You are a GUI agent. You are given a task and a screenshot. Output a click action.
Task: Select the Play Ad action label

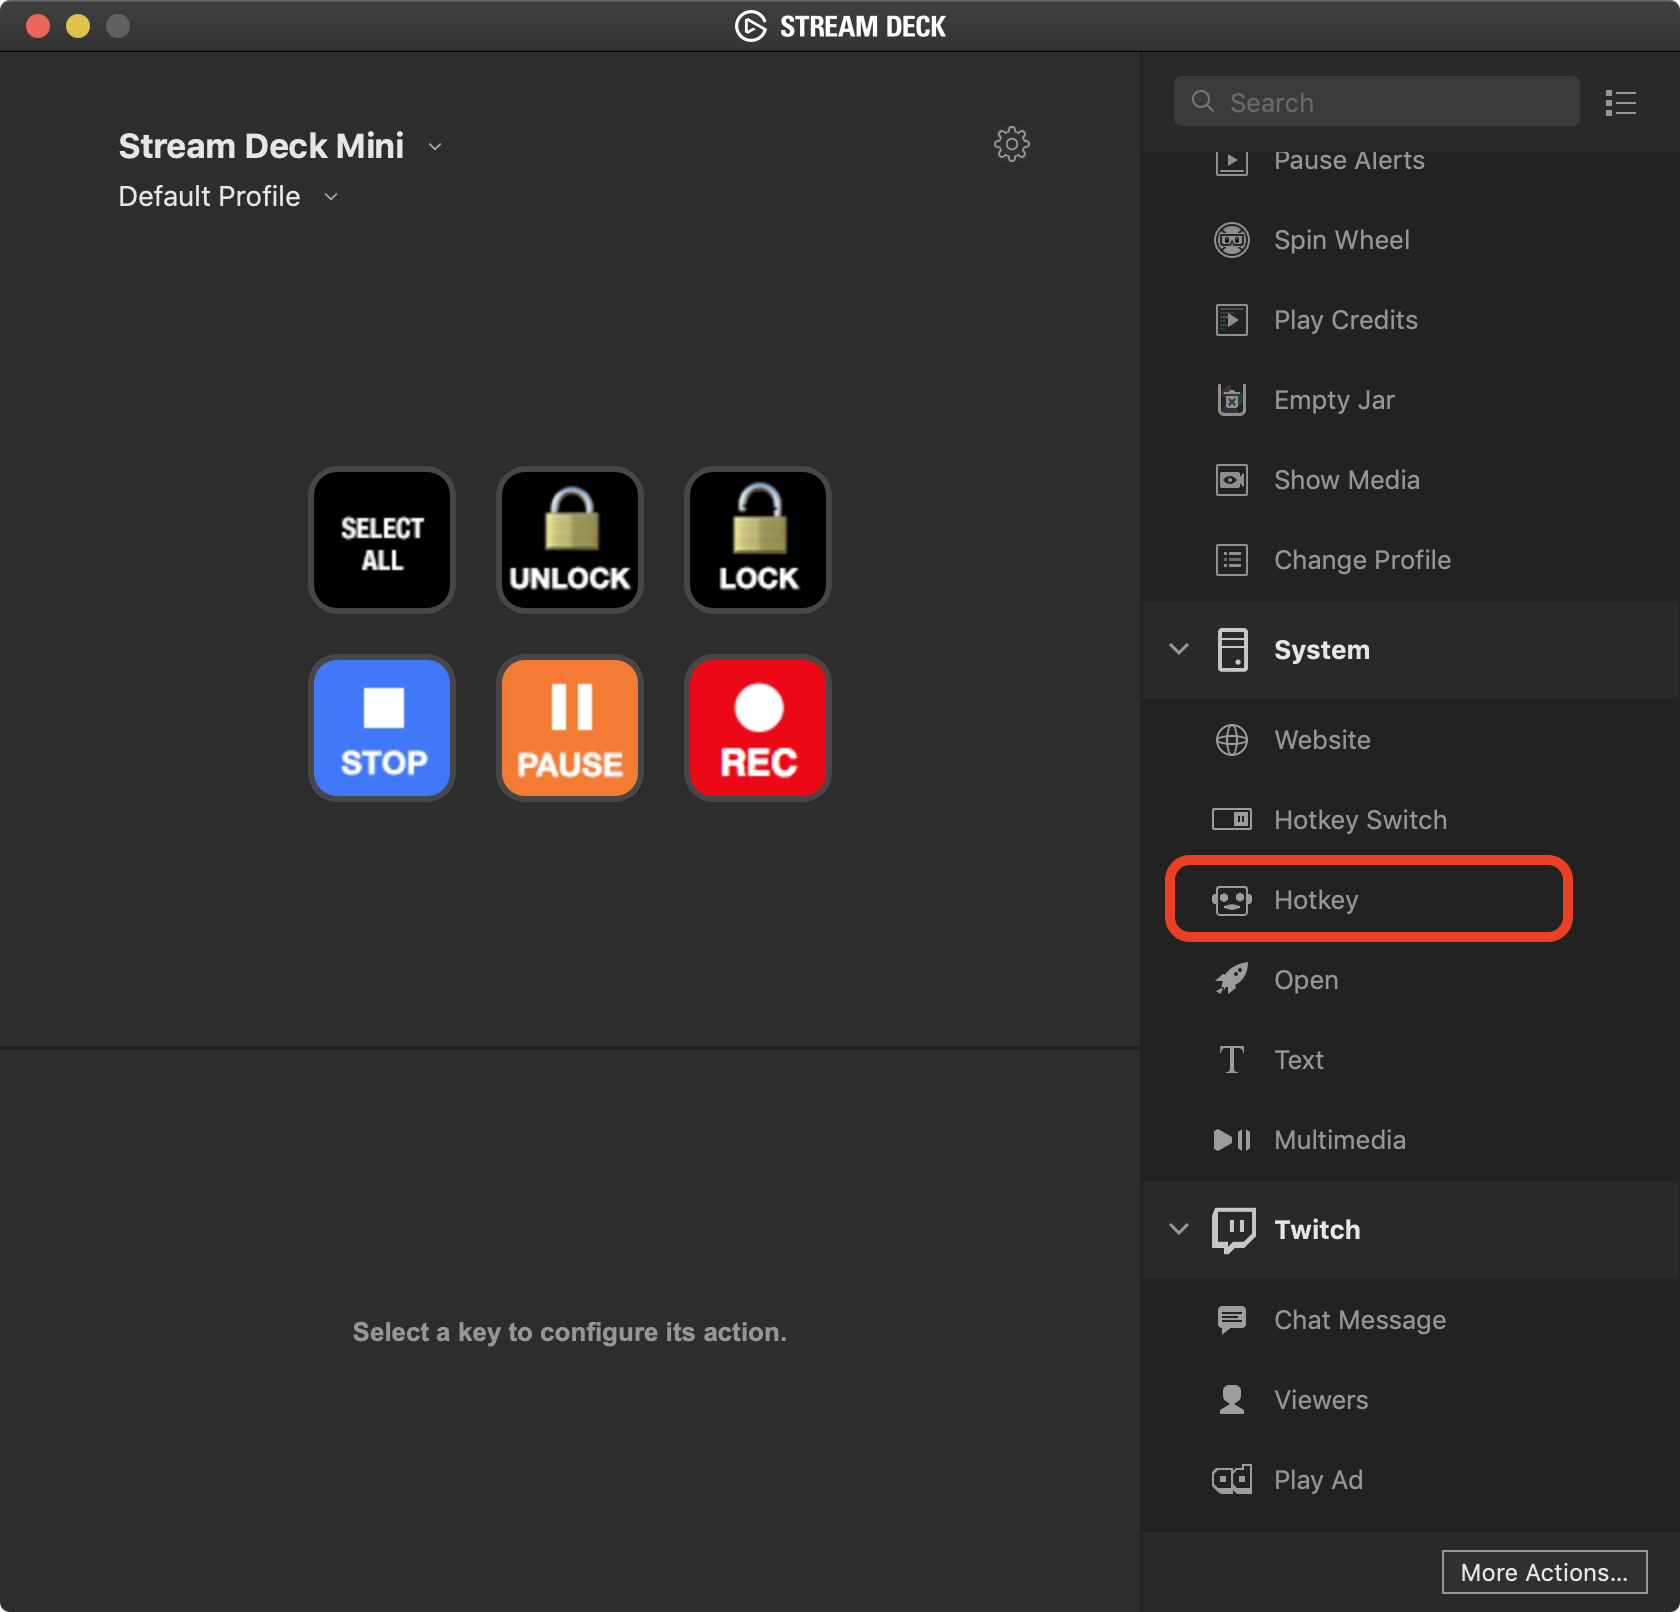1318,1480
